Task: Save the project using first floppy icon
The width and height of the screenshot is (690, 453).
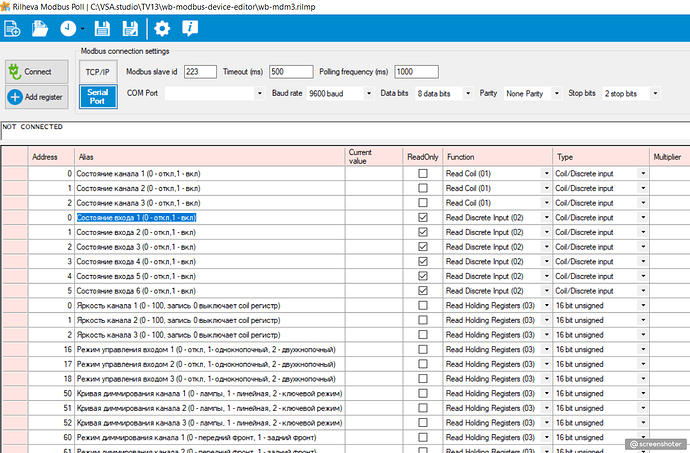Action: 102,29
